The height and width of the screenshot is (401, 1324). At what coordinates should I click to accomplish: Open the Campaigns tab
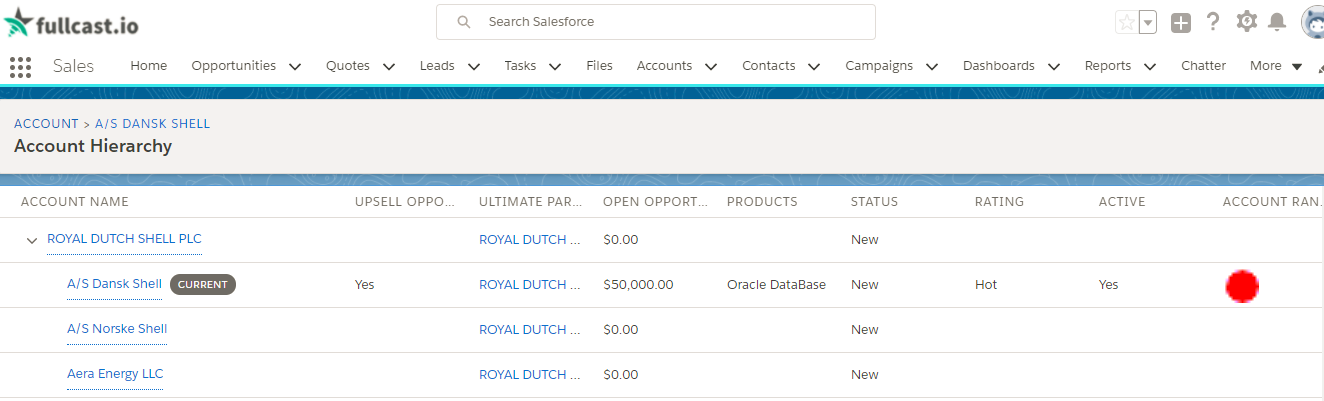coord(879,66)
